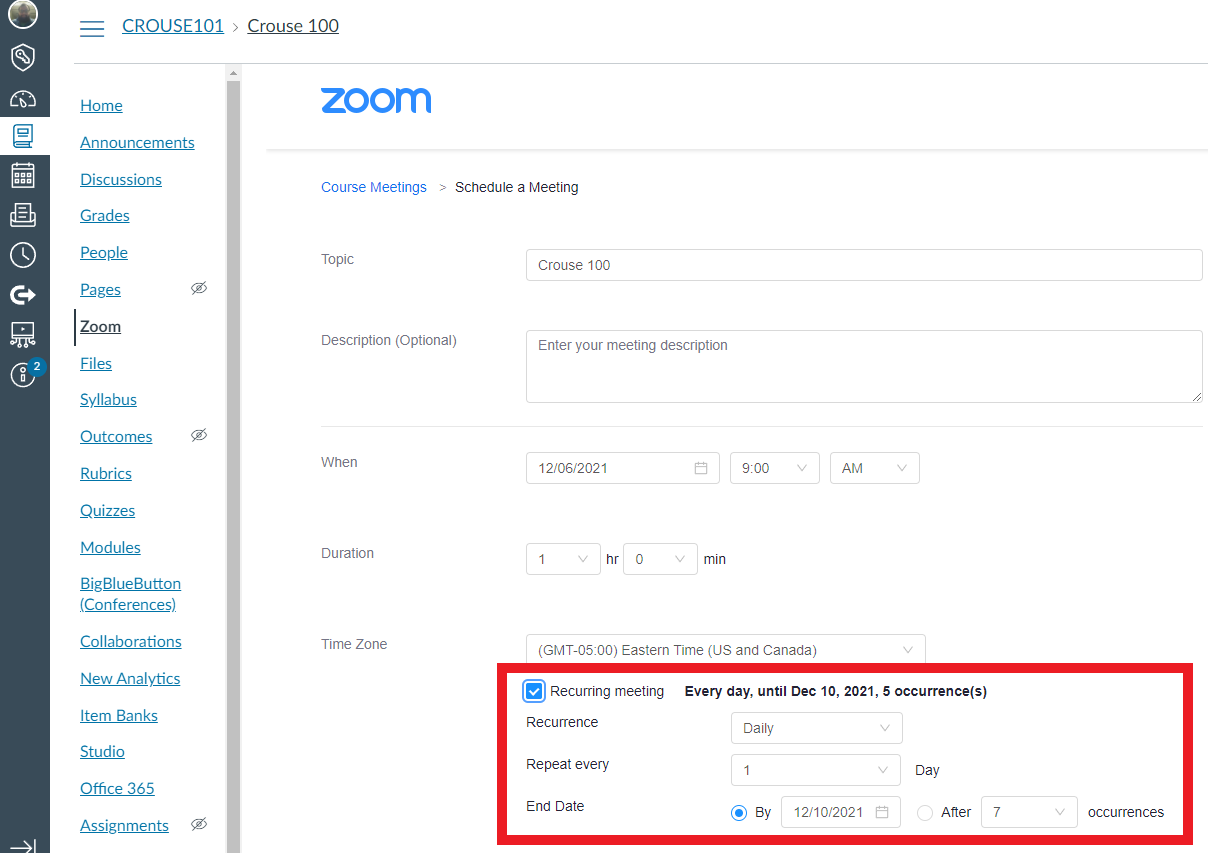1208x853 pixels.
Task: Open Office 365 in the course menu
Action: [x=117, y=788]
